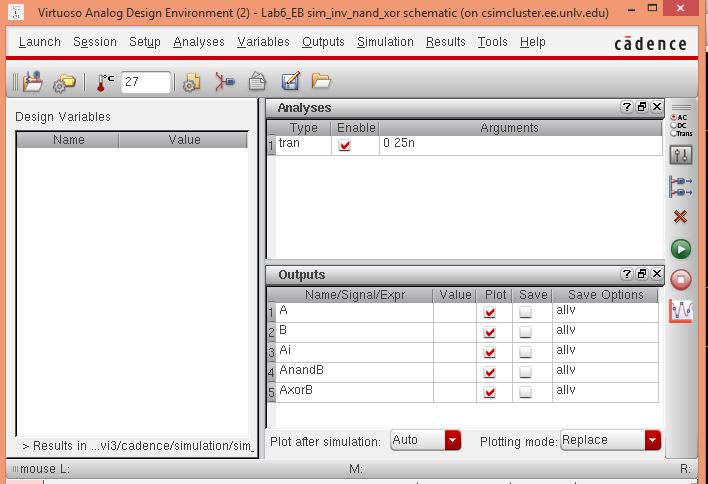This screenshot has width=708, height=484.
Task: Undock the Analyses panel
Action: click(642, 107)
